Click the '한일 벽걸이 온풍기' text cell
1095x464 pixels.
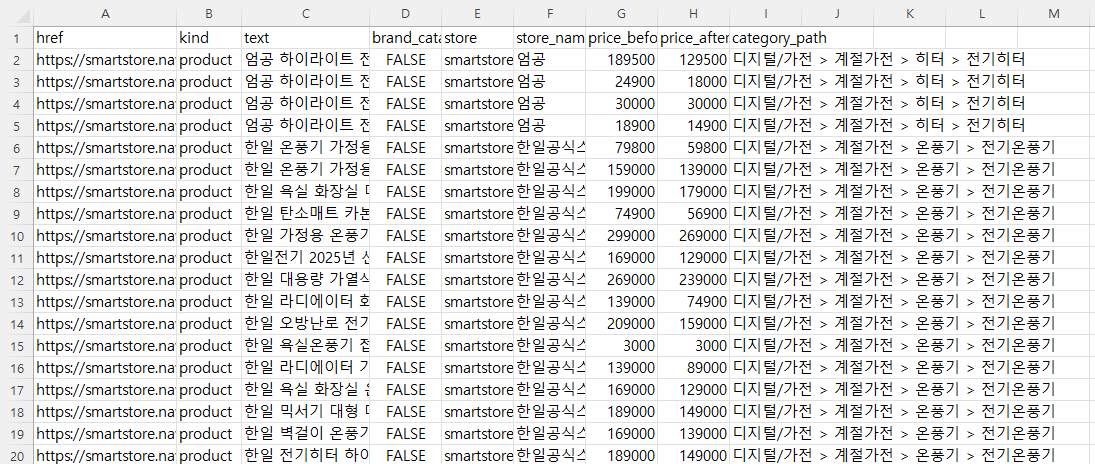pos(306,434)
